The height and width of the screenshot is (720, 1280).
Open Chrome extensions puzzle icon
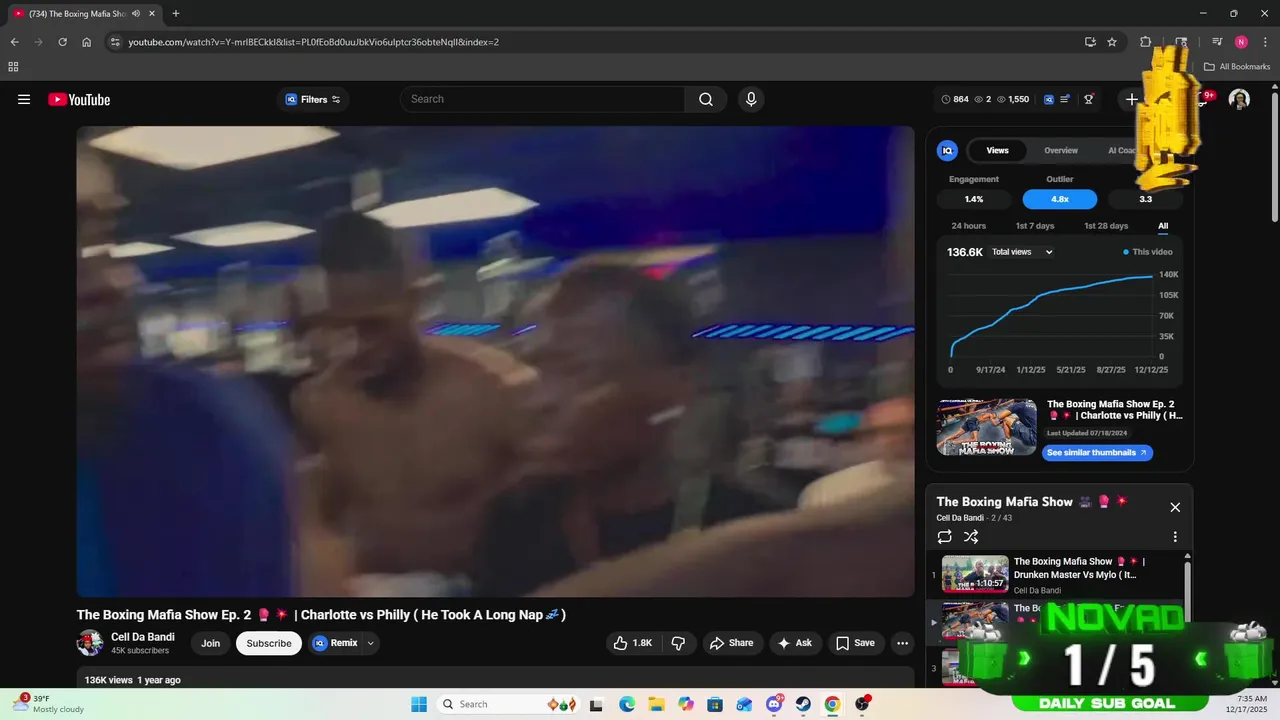pyautogui.click(x=1145, y=42)
